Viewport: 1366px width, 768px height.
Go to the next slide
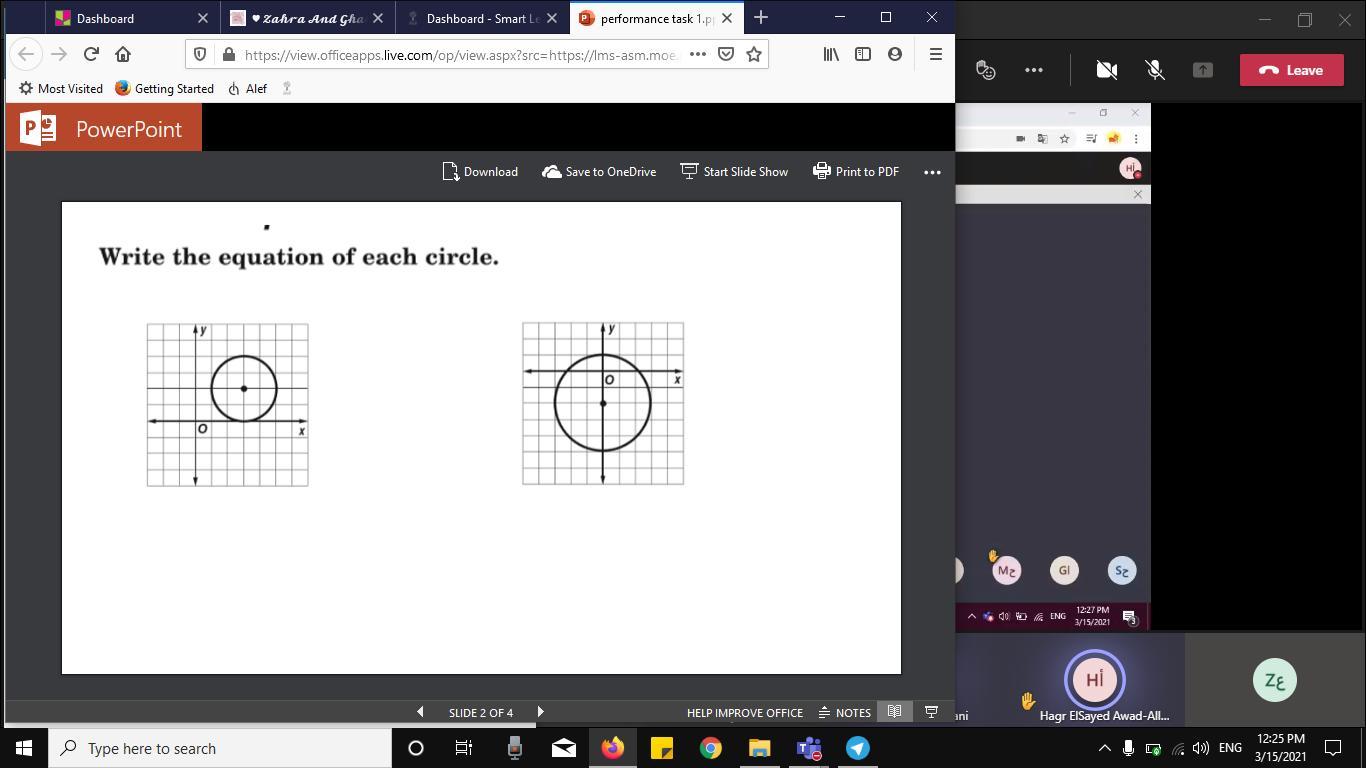pyautogui.click(x=541, y=712)
